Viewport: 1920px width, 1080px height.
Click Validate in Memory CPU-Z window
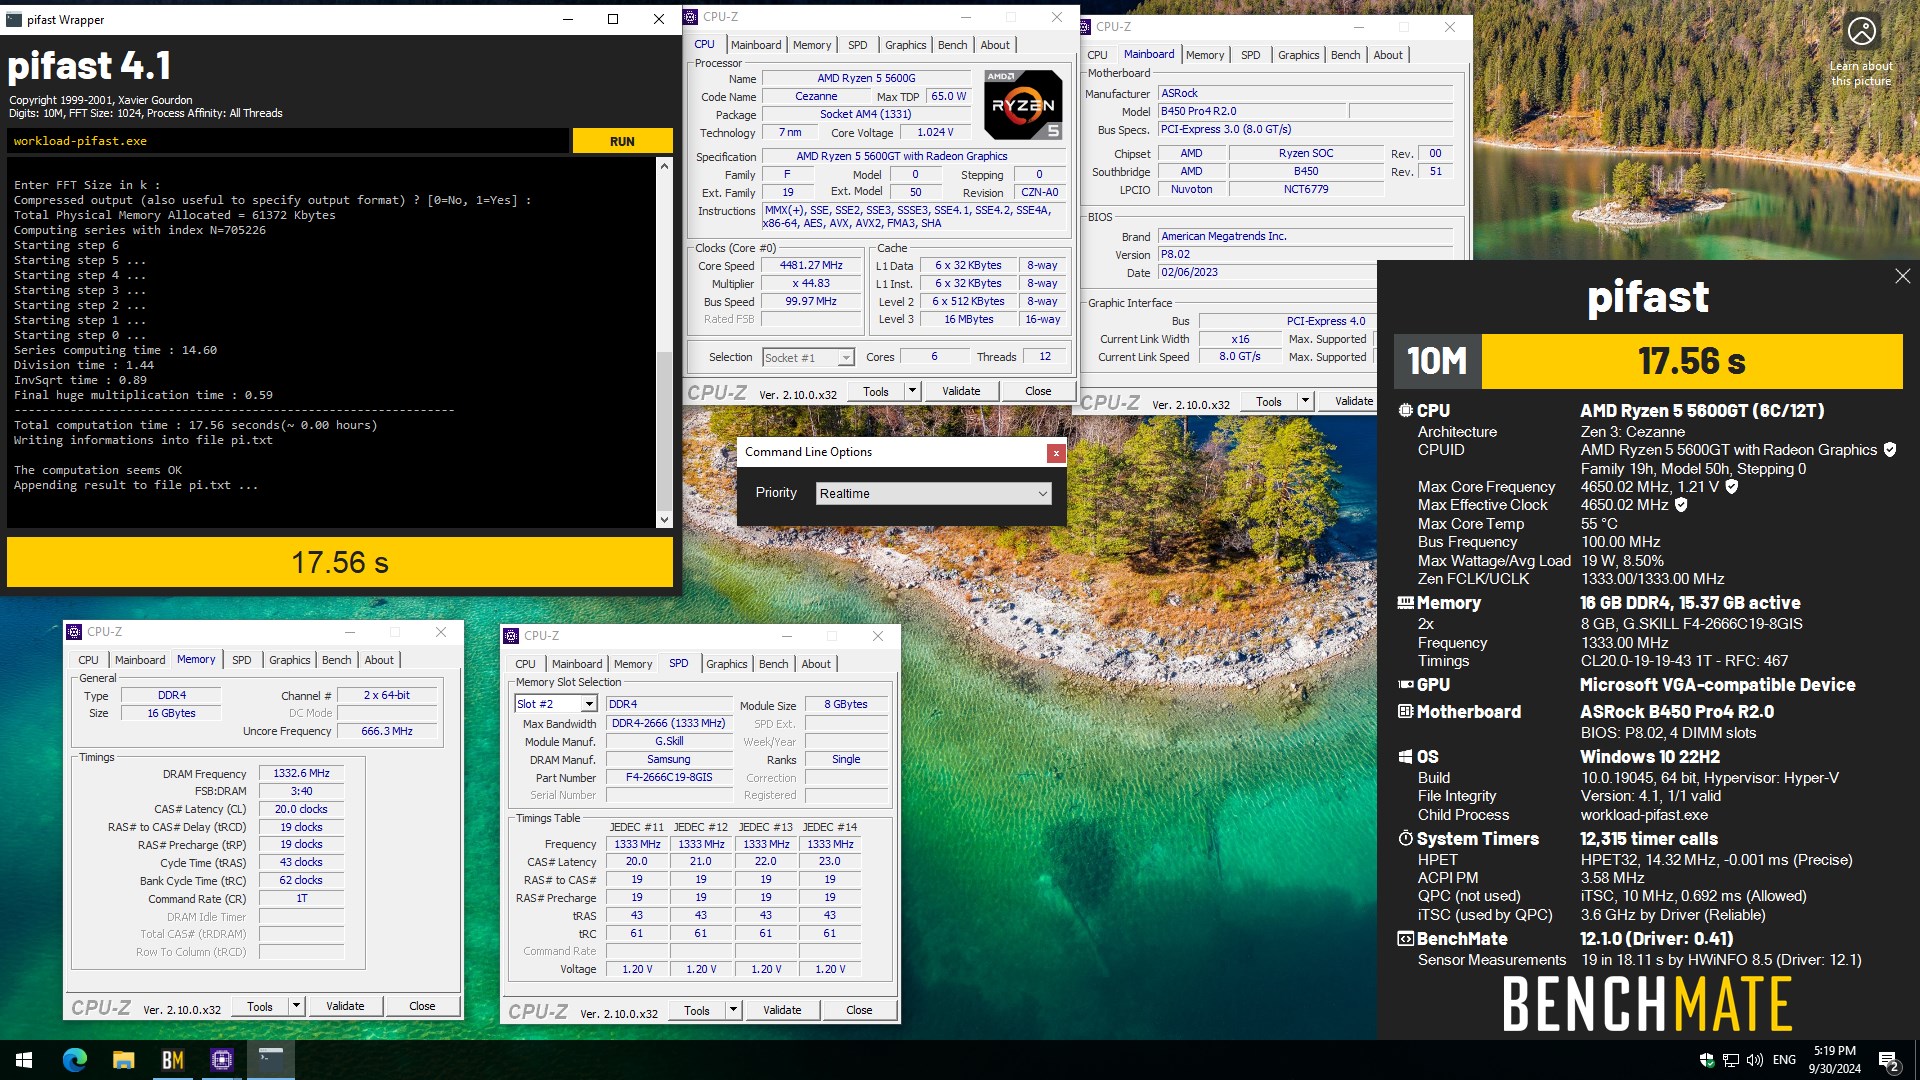(x=345, y=1006)
